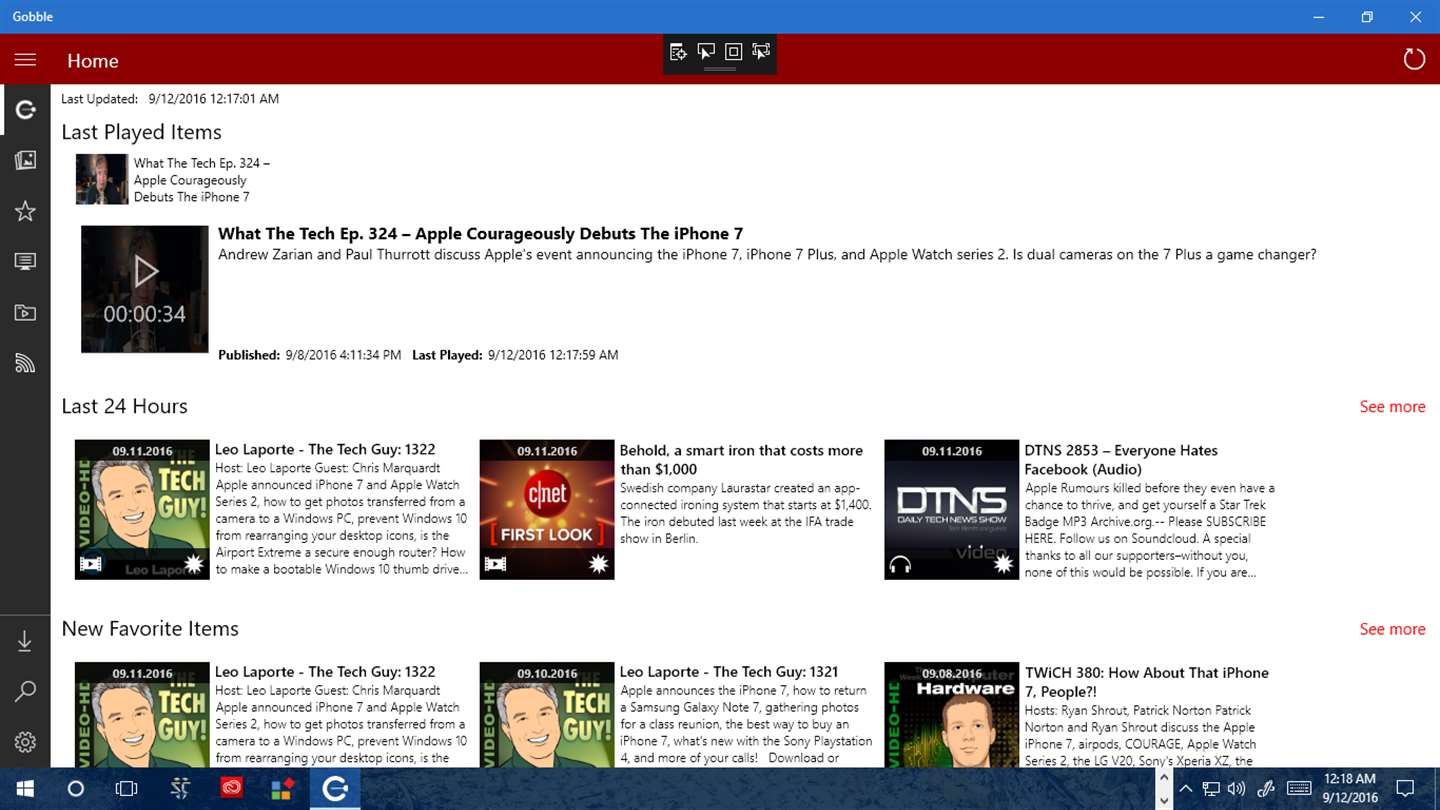Click headphones icon on the DTNS thumbnail
Viewport: 1440px width, 810px height.
(x=900, y=565)
